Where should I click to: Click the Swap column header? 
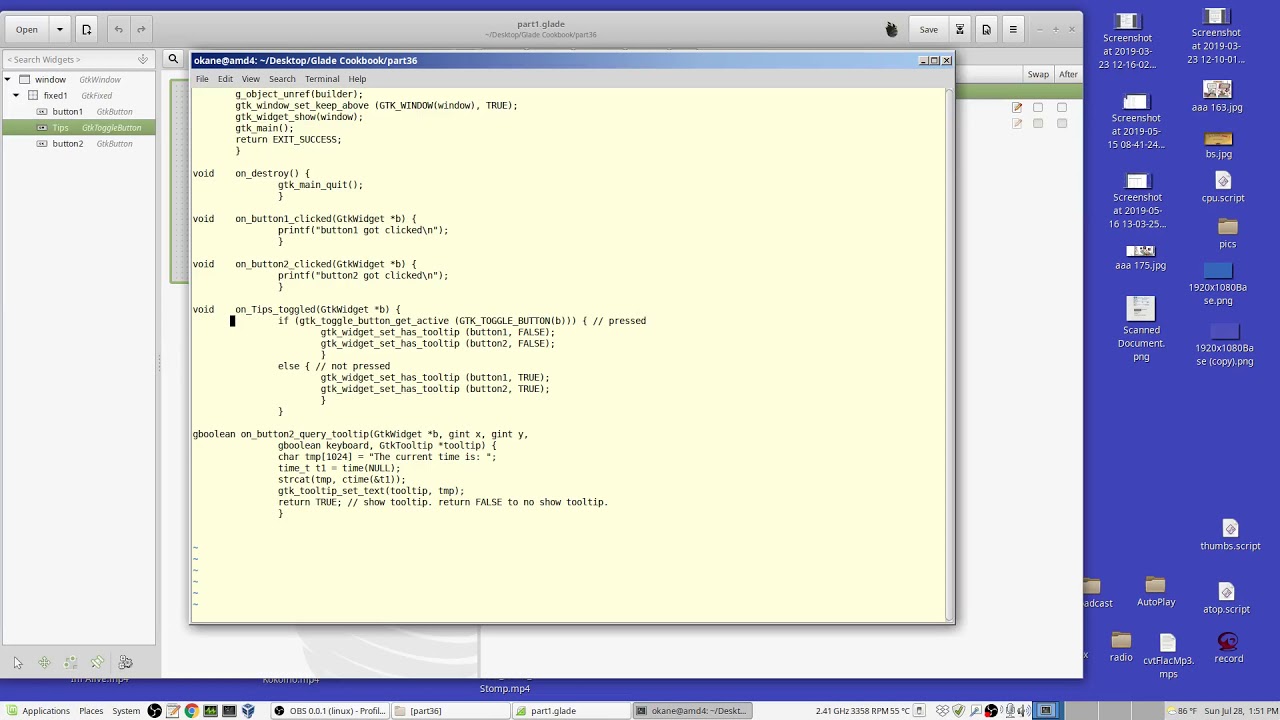1038,74
